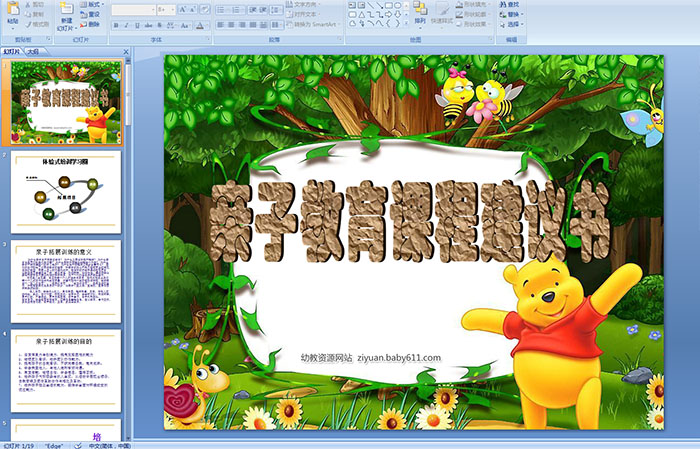Toggle Italic formatting
The width and height of the screenshot is (700, 449).
126,25
